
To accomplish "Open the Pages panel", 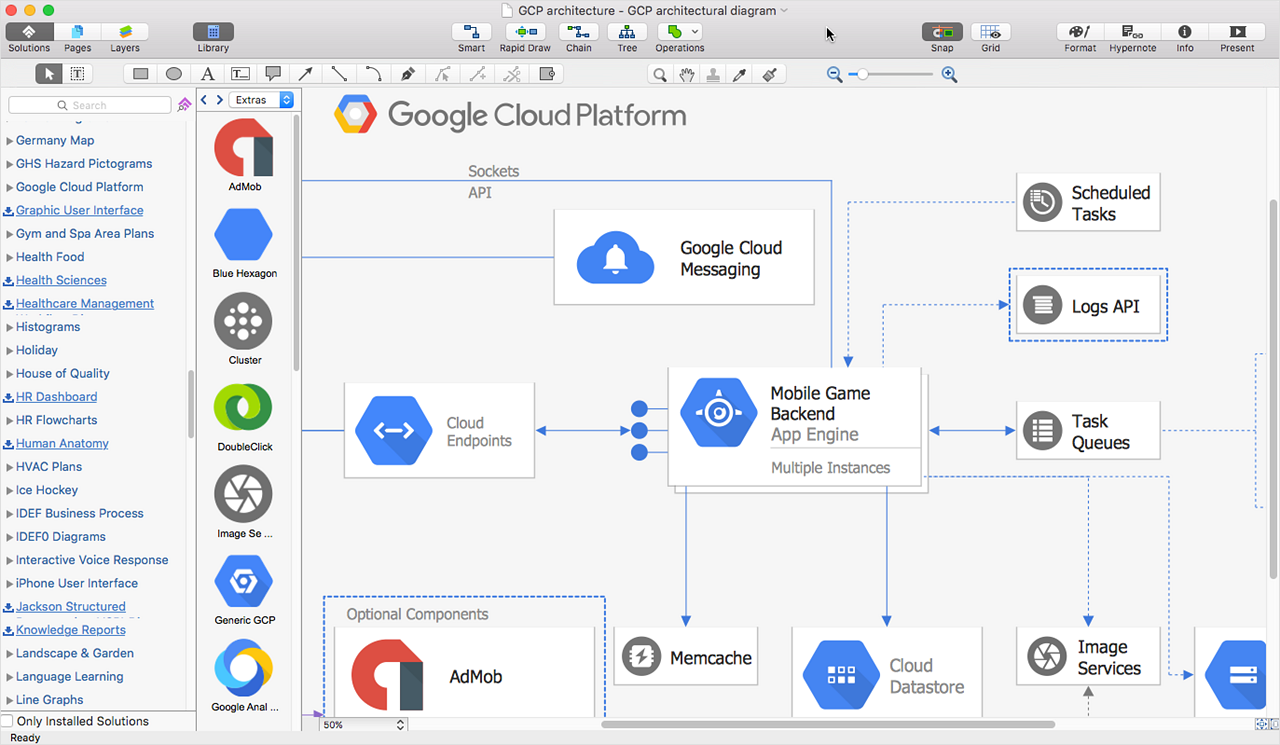I will [77, 32].
